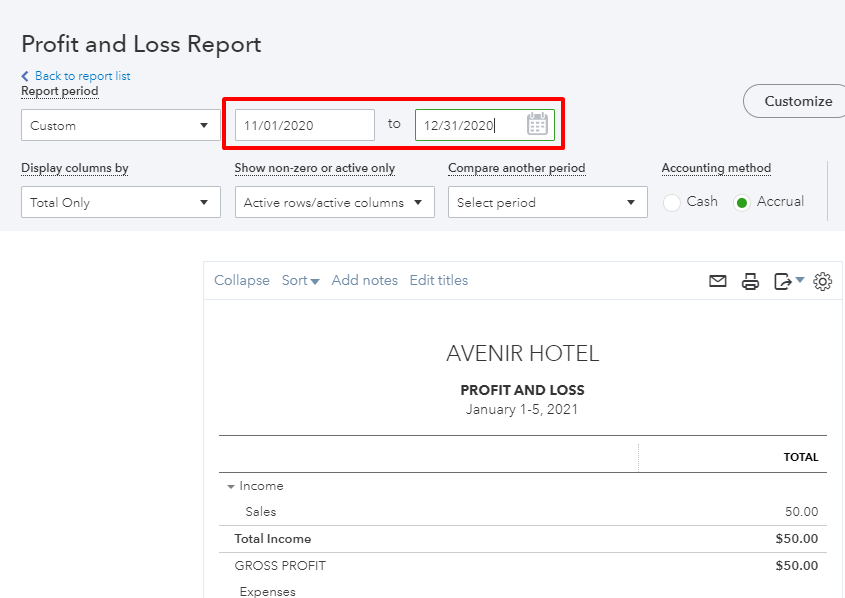Open Compare another period dropdown
The image size is (845, 598).
546,202
